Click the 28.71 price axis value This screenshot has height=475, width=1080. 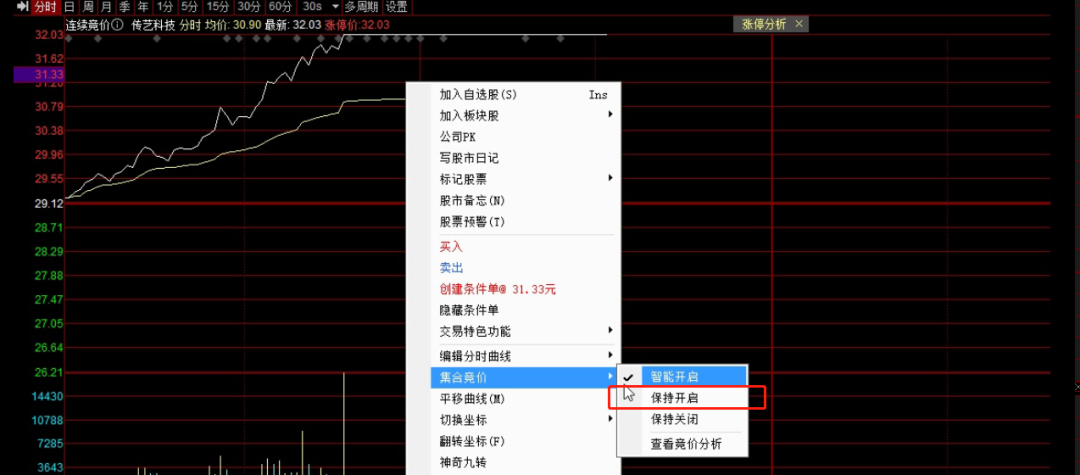point(49,227)
